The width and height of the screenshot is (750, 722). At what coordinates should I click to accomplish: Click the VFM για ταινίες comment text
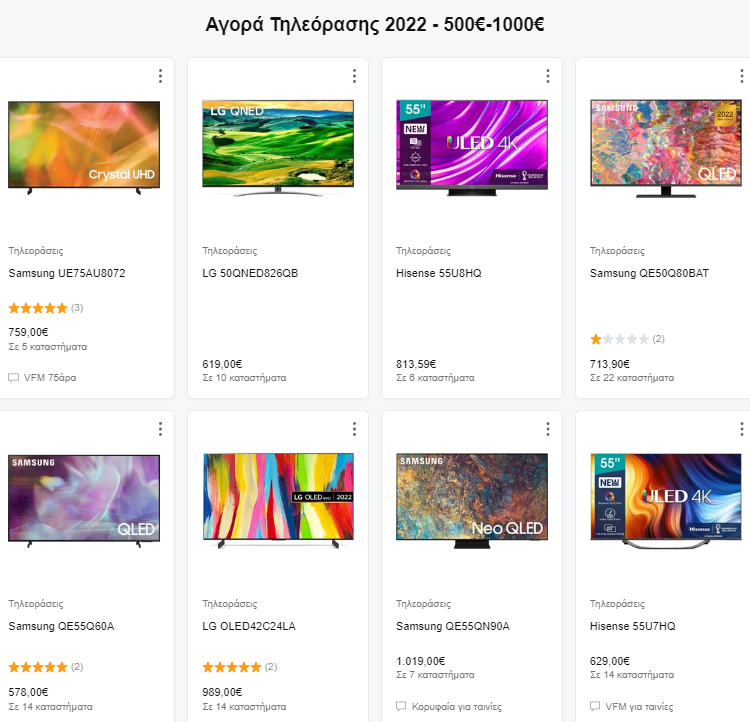[x=639, y=707]
